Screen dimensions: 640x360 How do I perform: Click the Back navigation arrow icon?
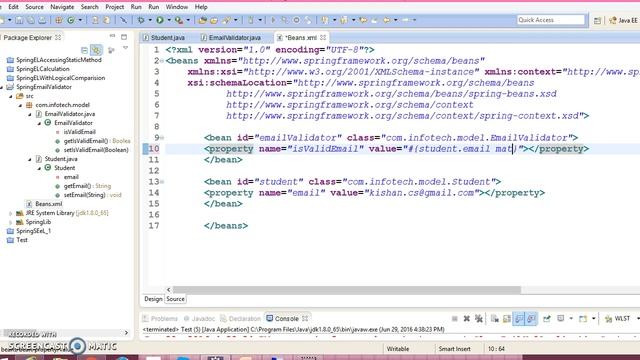(x=386, y=20)
